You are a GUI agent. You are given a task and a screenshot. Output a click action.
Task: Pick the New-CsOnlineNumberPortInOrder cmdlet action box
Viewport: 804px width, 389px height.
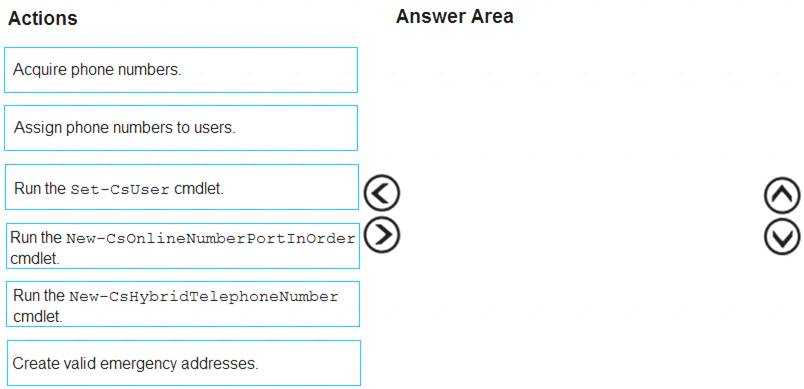click(x=183, y=246)
